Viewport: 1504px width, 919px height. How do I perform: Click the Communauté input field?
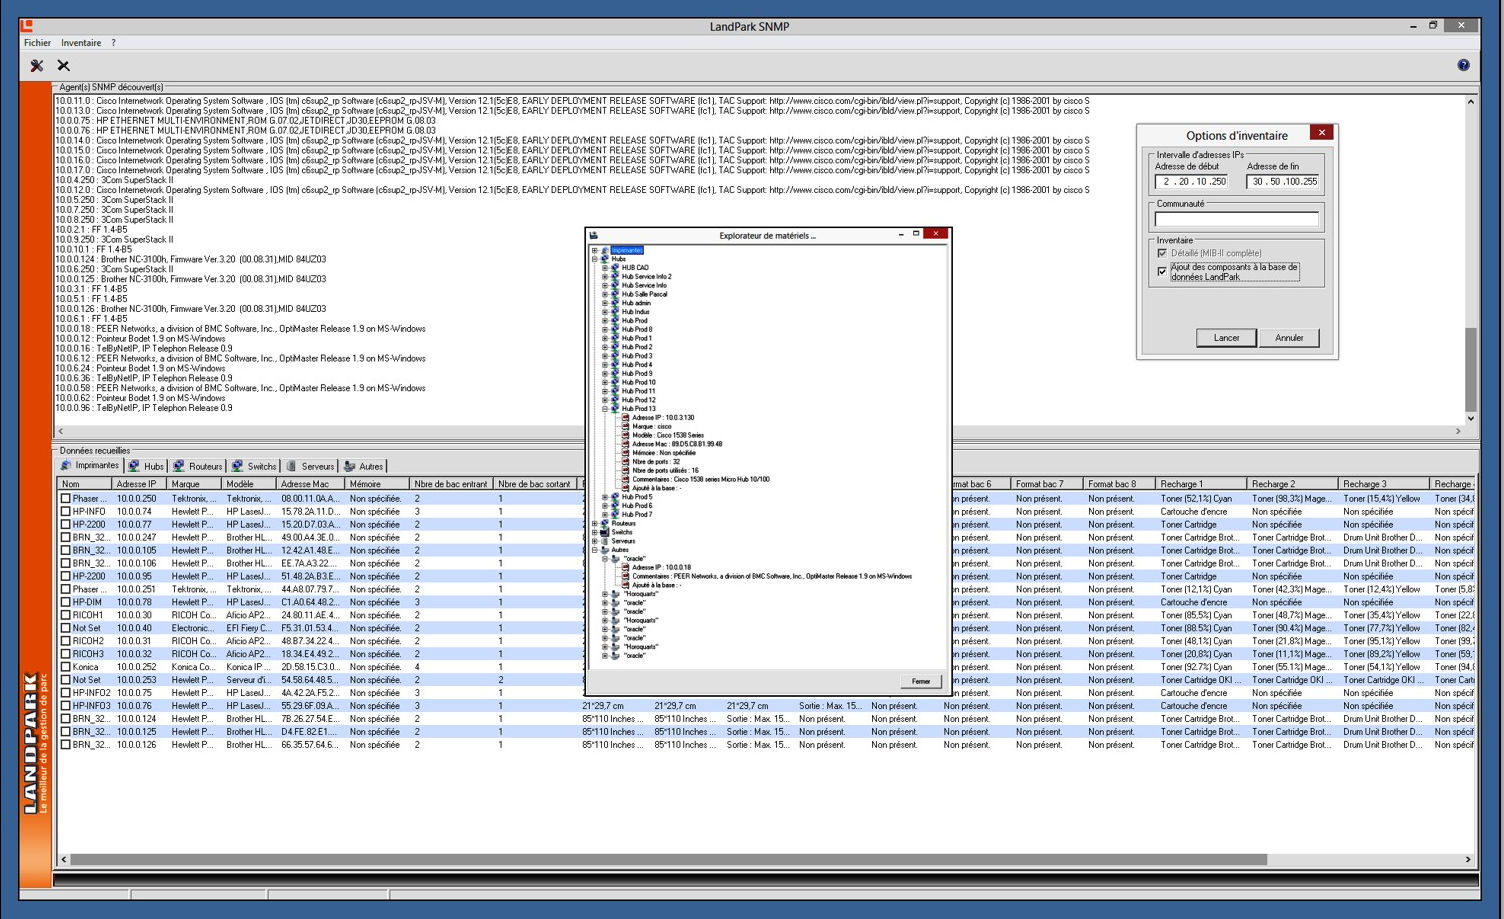click(1236, 218)
